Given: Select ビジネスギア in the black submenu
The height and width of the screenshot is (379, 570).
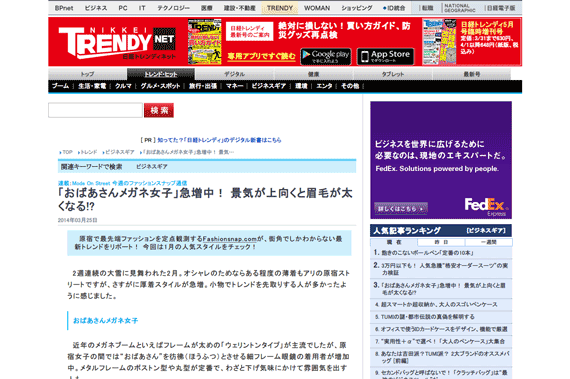Looking at the screenshot, I should [269, 86].
